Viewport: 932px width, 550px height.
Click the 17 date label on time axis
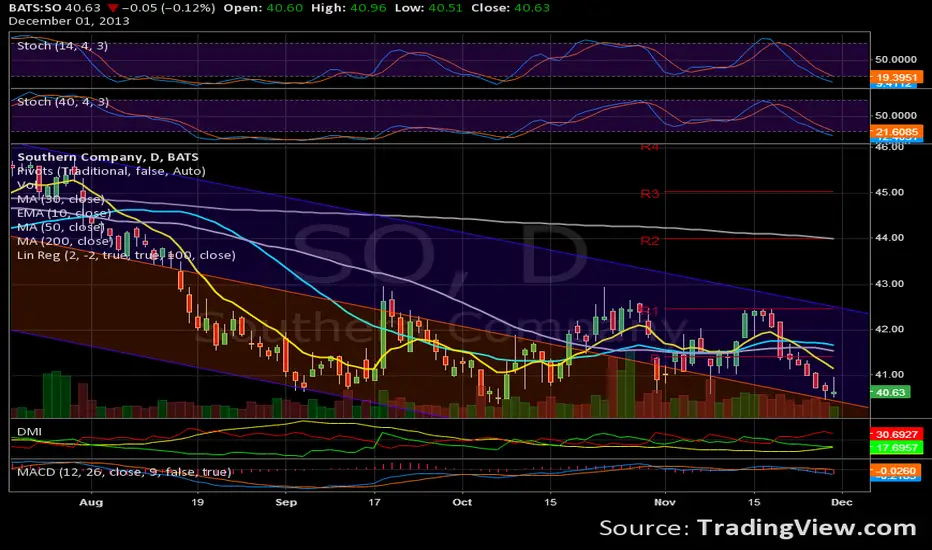[x=374, y=502]
